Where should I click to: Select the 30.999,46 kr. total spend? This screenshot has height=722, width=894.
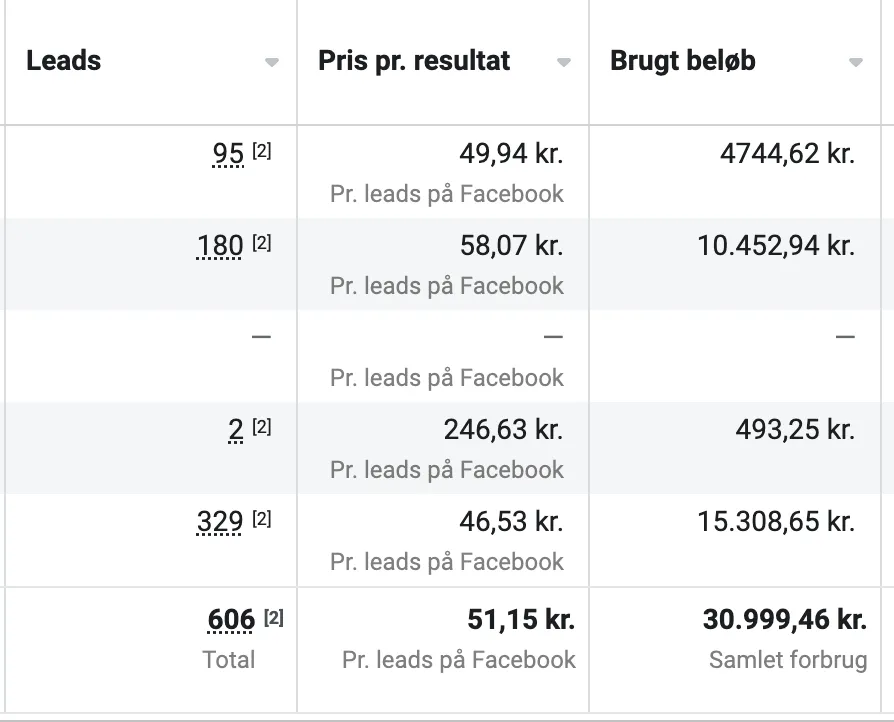[785, 620]
